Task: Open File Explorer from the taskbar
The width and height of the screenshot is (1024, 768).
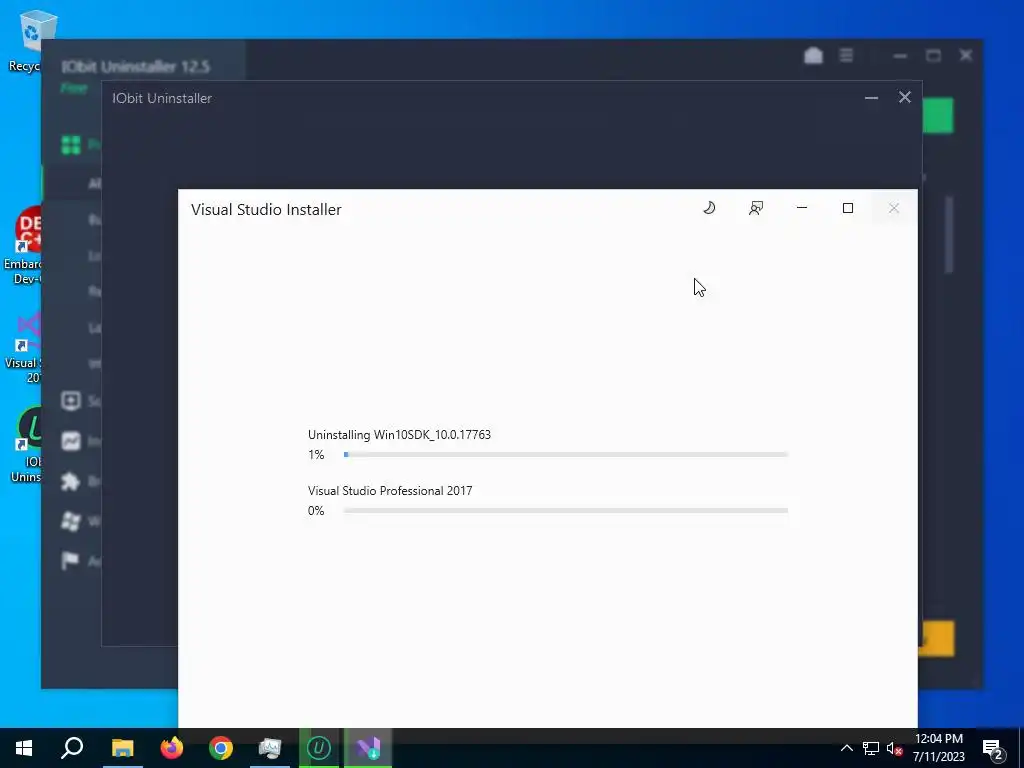Action: click(122, 748)
